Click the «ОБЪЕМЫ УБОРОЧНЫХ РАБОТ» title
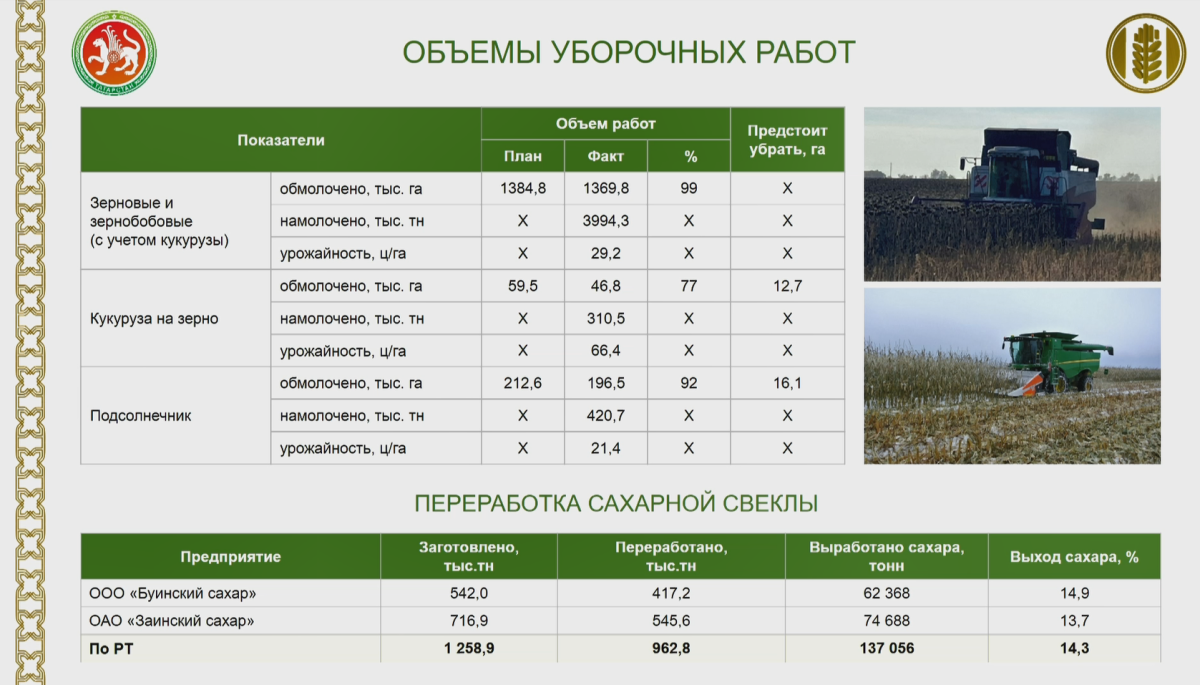 point(629,52)
